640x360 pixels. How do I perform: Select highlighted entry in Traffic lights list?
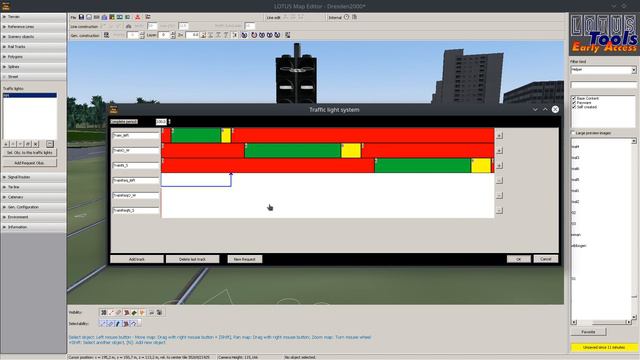30,95
